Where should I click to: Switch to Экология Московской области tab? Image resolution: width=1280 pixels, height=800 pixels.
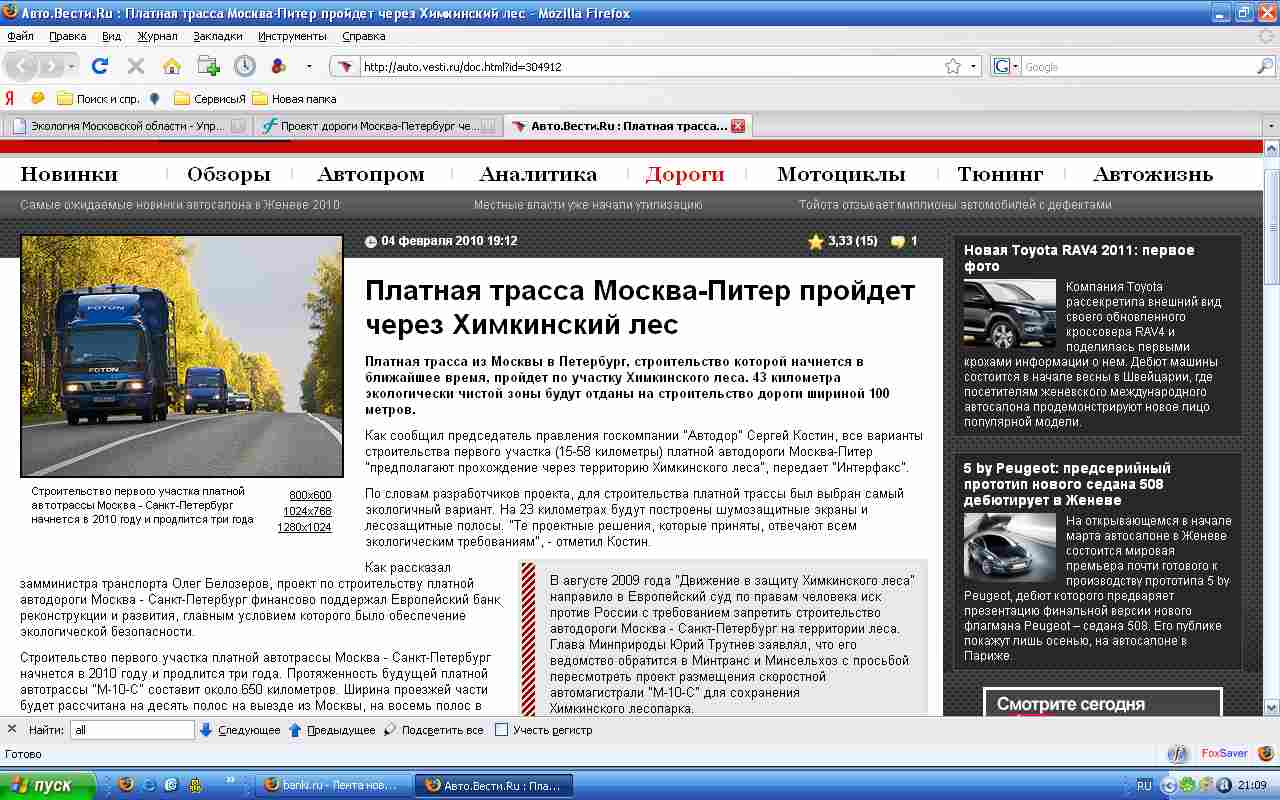point(126,126)
